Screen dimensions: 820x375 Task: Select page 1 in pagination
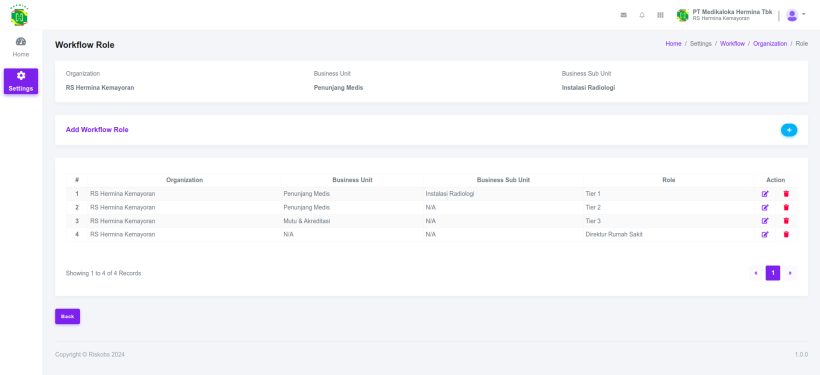pyautogui.click(x=773, y=273)
